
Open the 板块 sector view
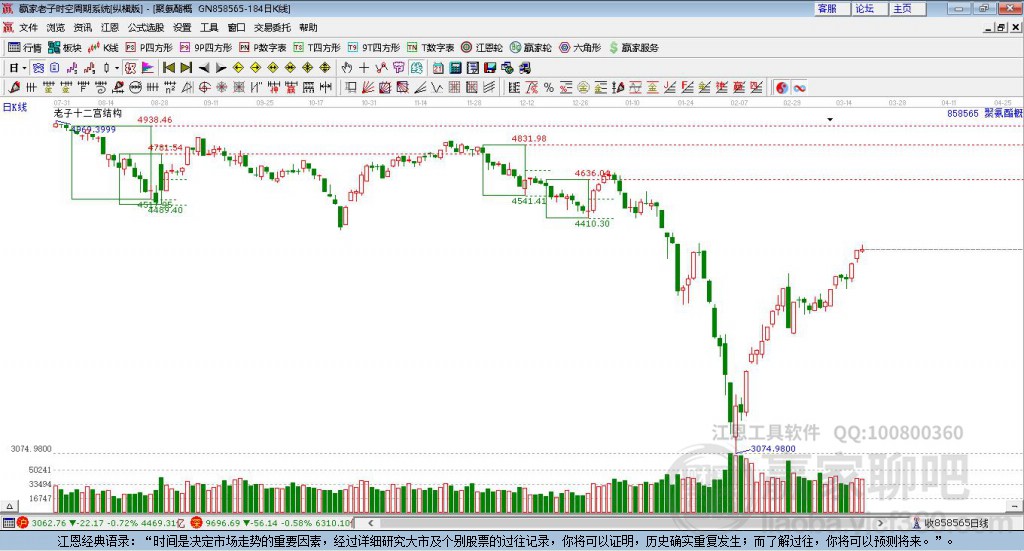click(x=65, y=48)
